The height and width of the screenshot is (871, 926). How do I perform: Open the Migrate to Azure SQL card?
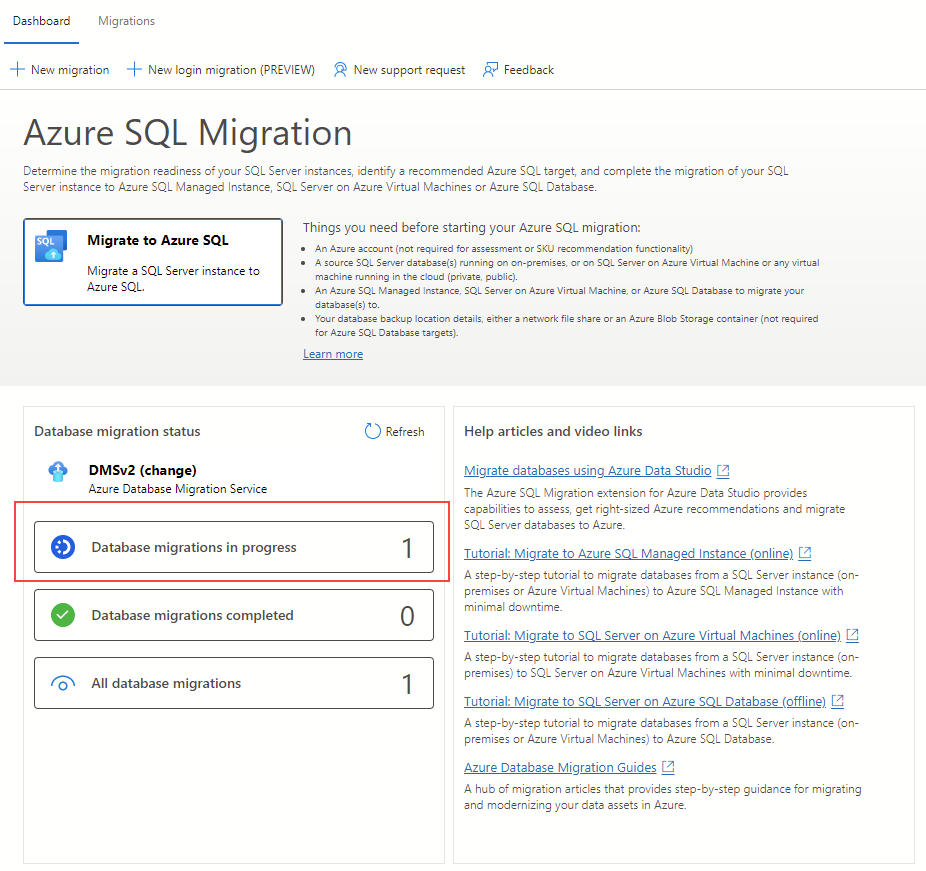point(153,262)
